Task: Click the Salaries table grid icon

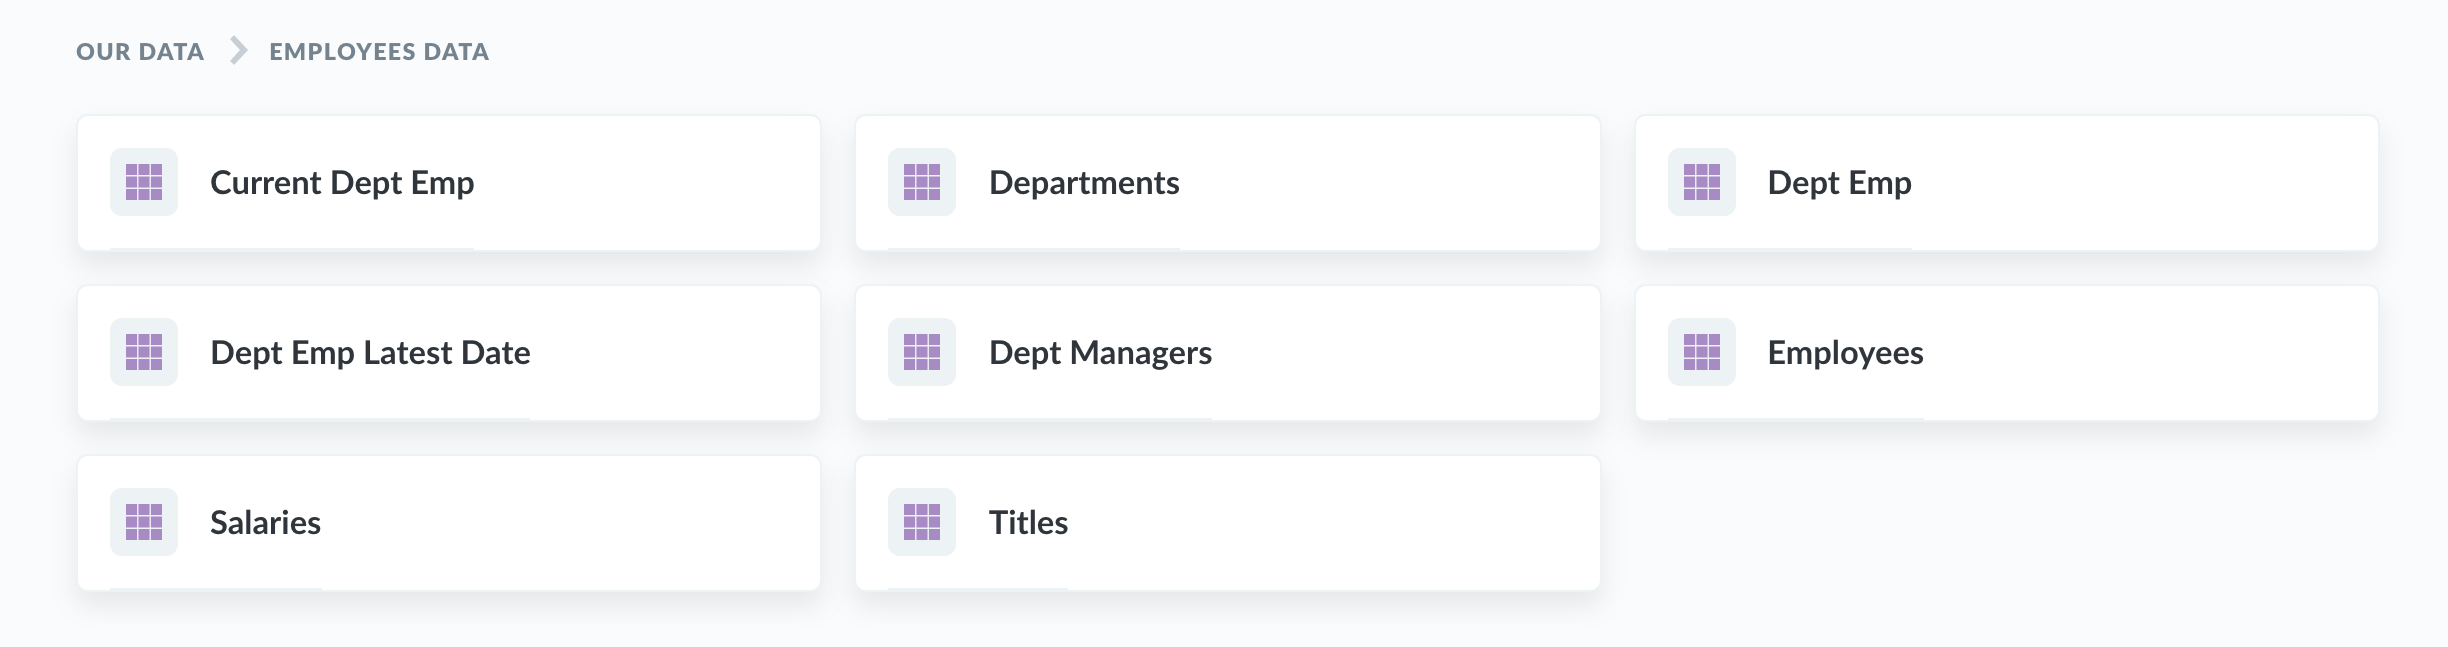Action: 143,522
